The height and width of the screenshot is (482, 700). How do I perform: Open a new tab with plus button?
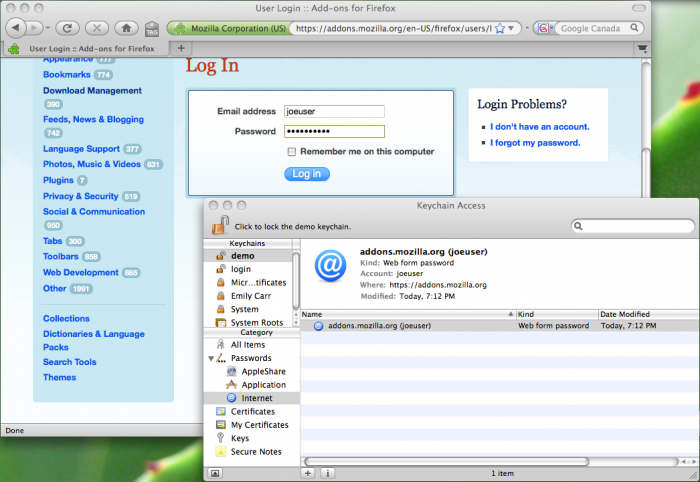coord(181,48)
